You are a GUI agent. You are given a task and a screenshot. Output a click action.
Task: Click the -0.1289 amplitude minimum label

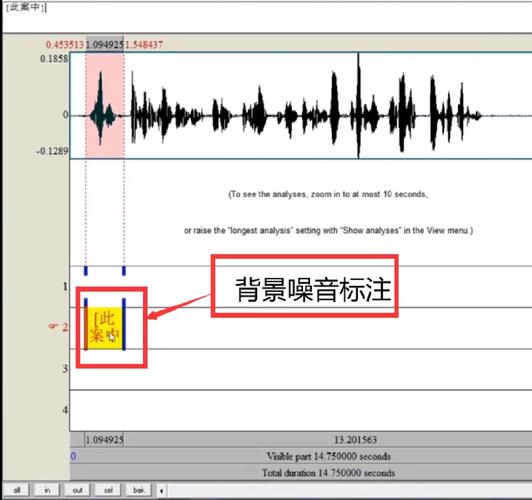[x=52, y=151]
